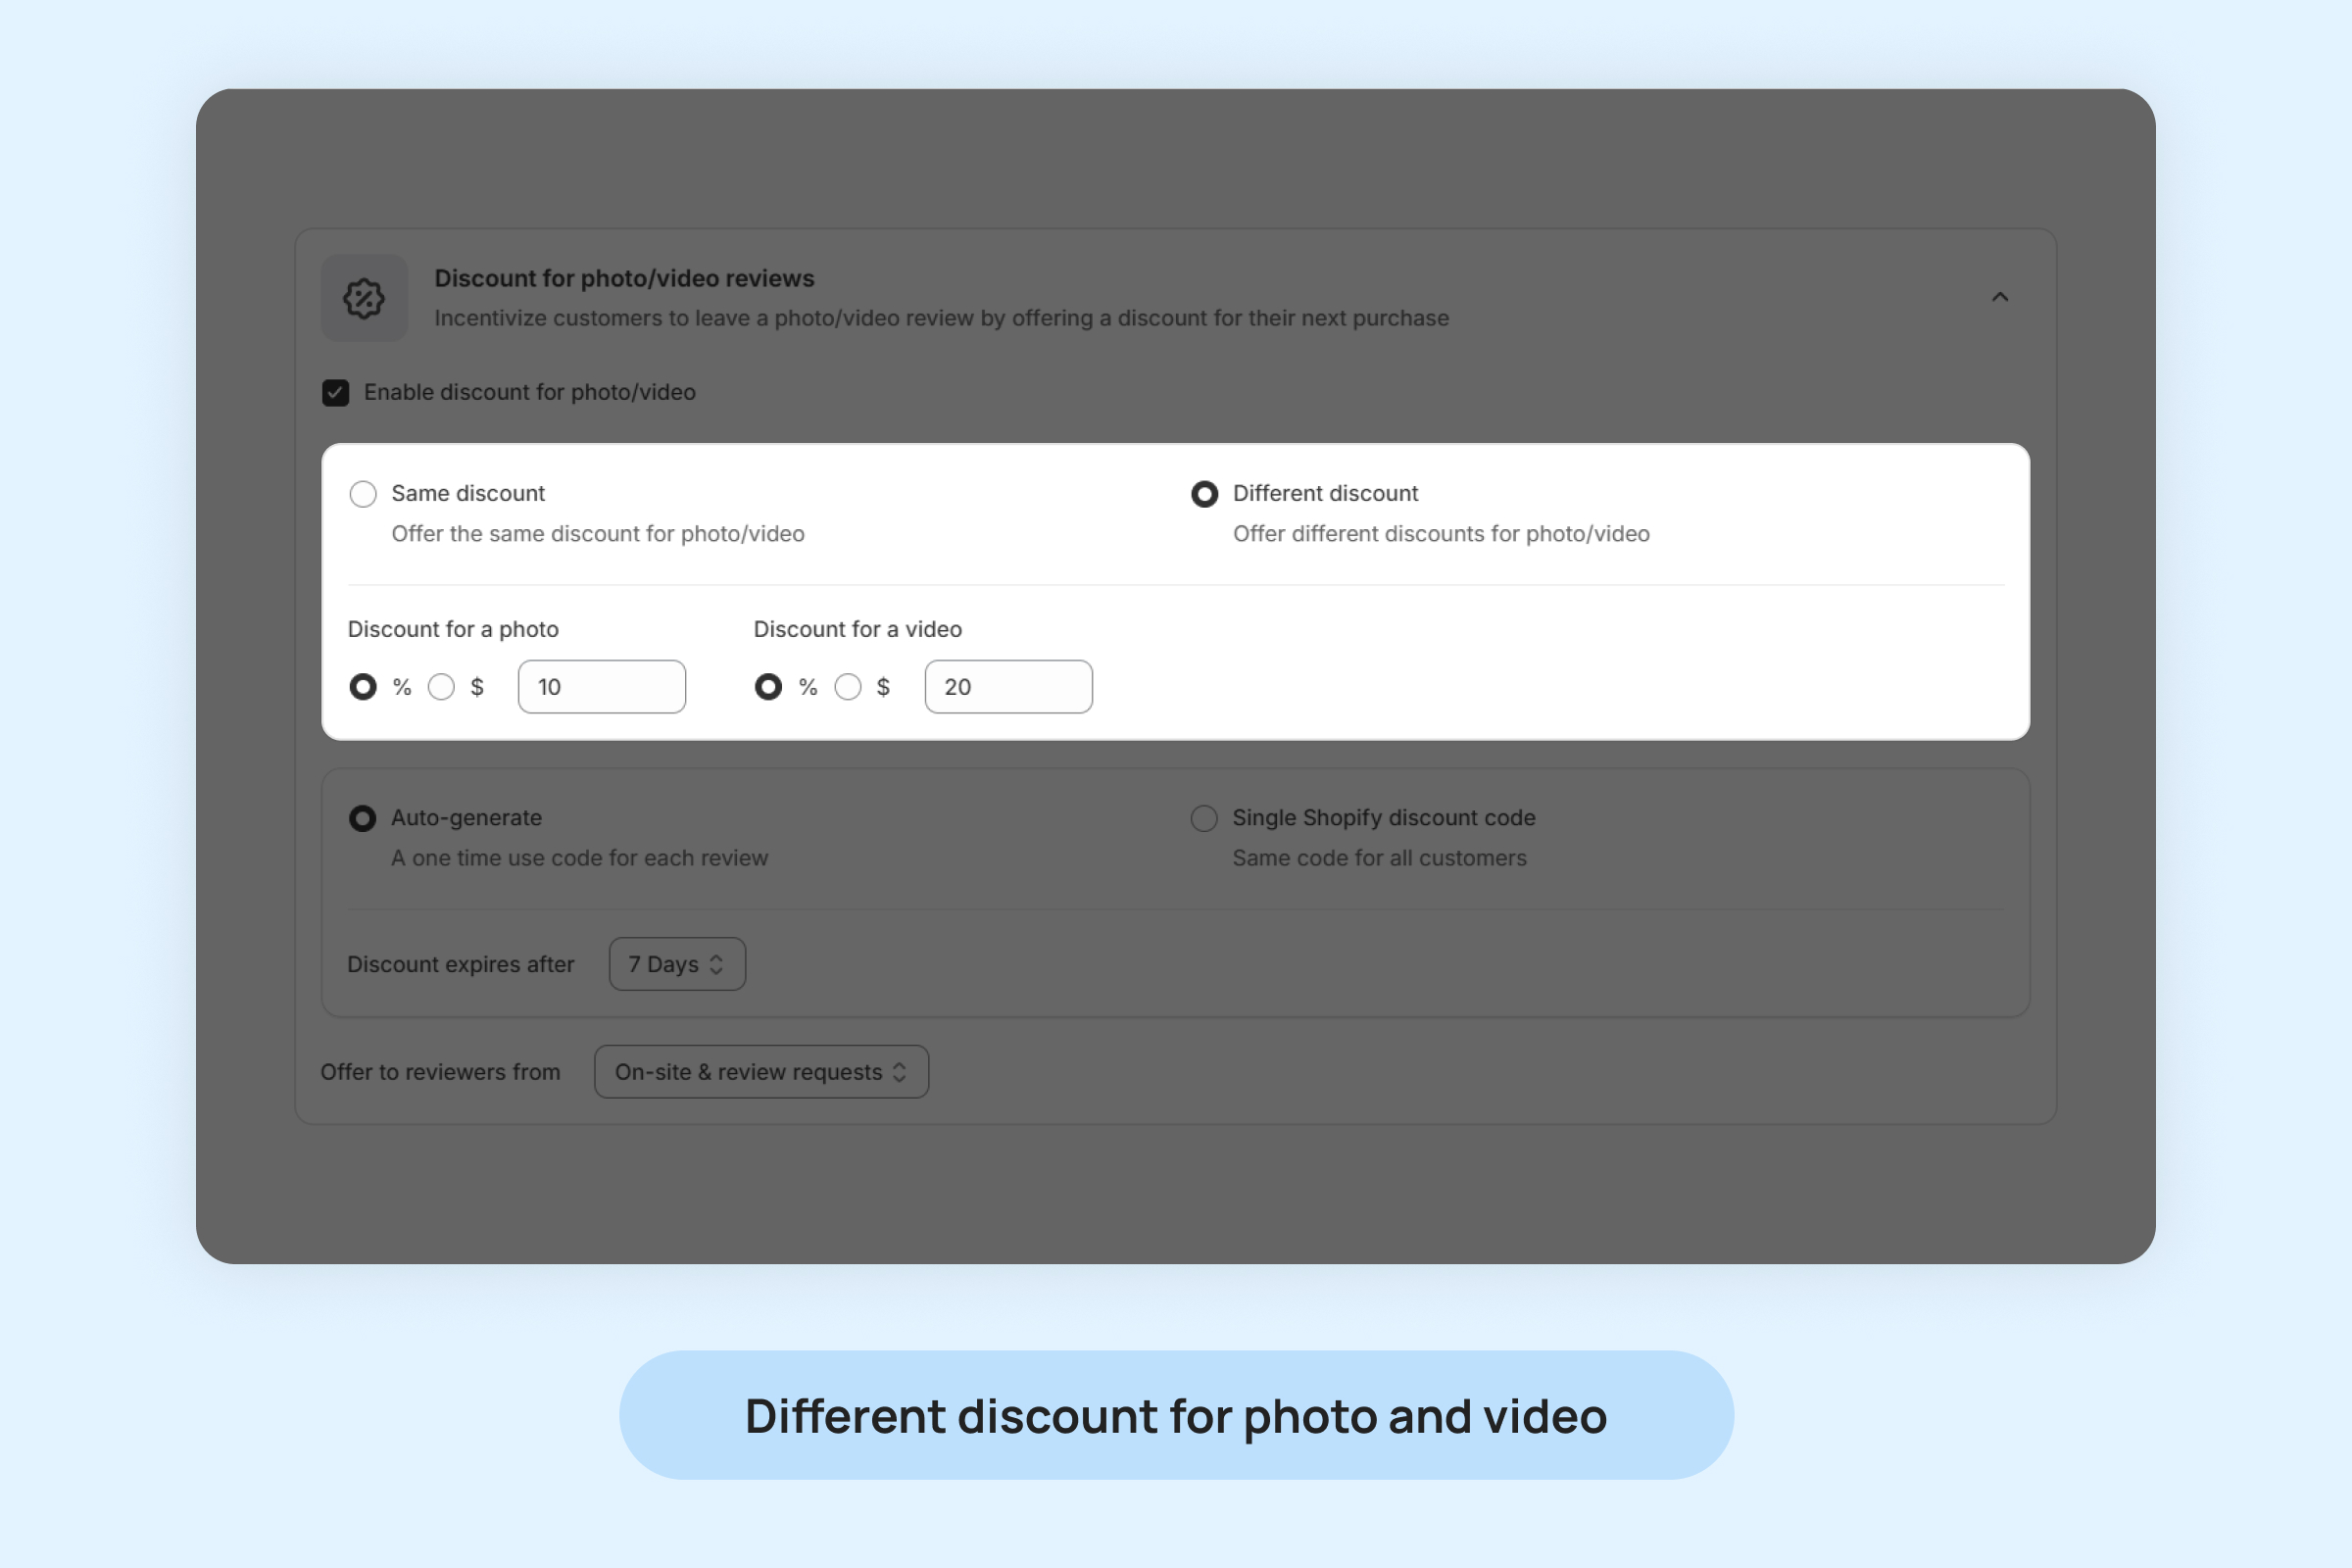Choose dollar type for photo discount
Viewport: 2352px width, 1568px height.
pos(441,687)
